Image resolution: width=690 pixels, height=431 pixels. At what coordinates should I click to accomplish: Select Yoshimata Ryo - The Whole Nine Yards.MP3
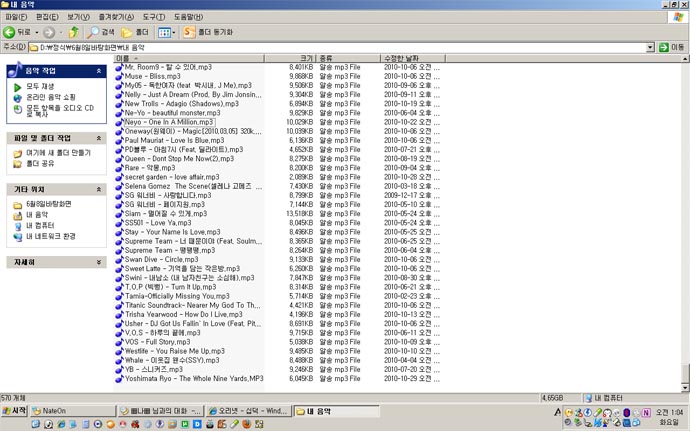pos(194,379)
